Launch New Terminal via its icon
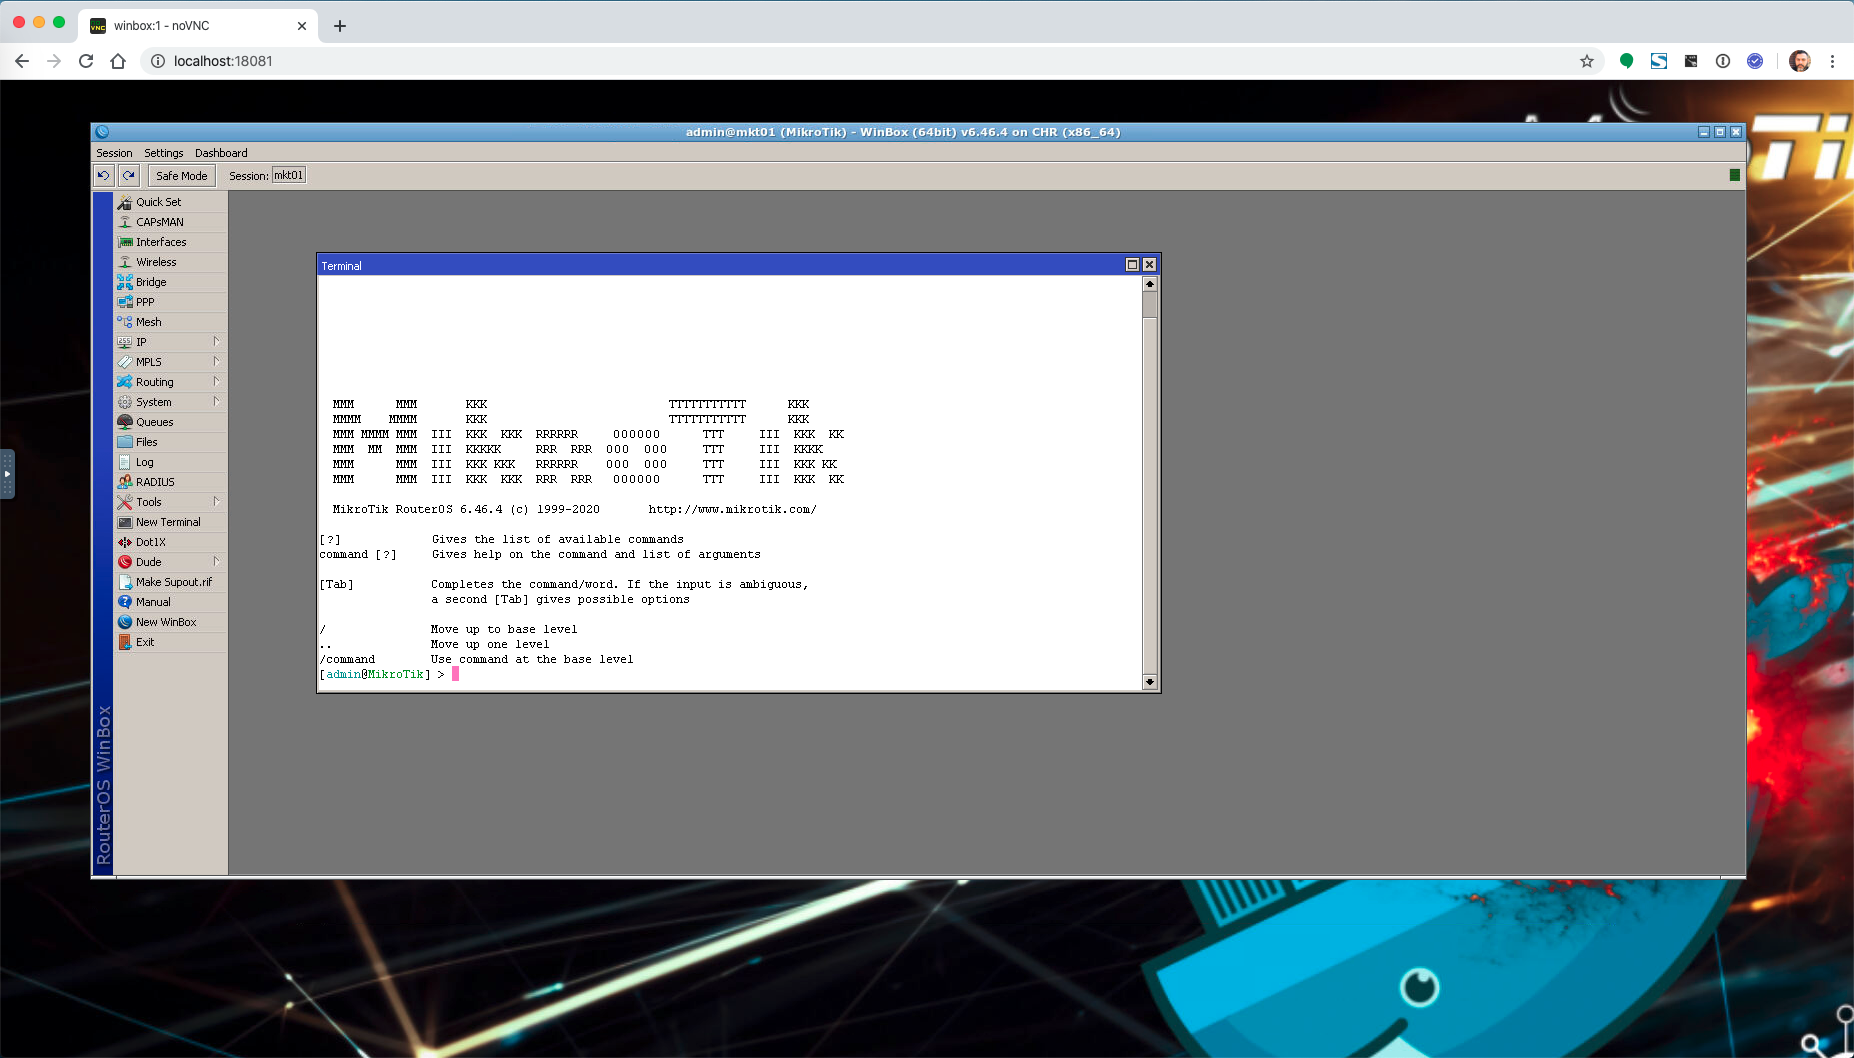 [x=125, y=522]
